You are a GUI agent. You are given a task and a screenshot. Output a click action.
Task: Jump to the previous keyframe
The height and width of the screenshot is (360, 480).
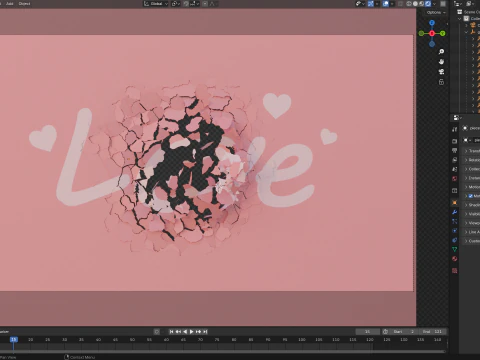[x=178, y=332]
